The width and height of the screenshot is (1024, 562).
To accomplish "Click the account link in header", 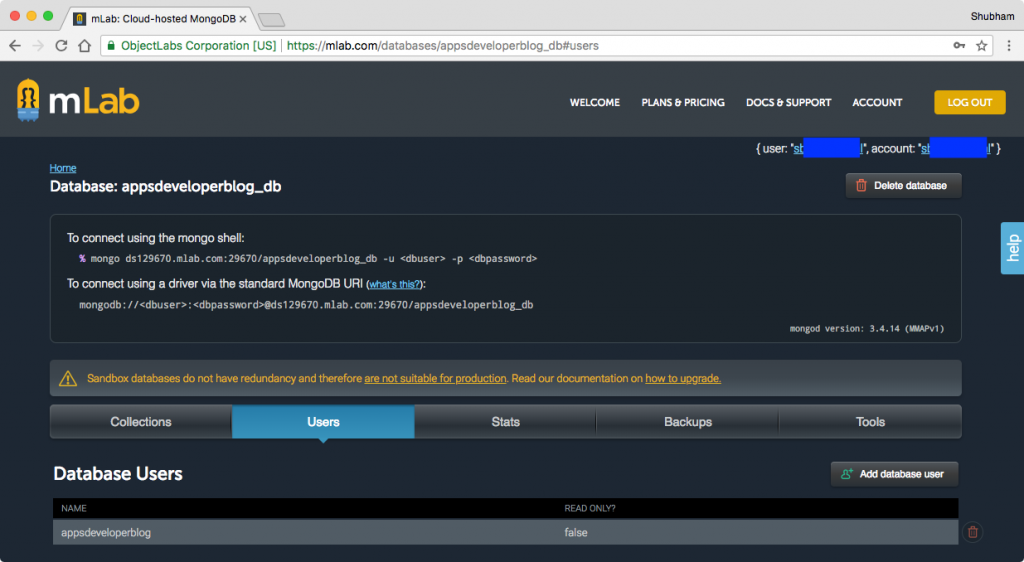I will click(x=956, y=149).
